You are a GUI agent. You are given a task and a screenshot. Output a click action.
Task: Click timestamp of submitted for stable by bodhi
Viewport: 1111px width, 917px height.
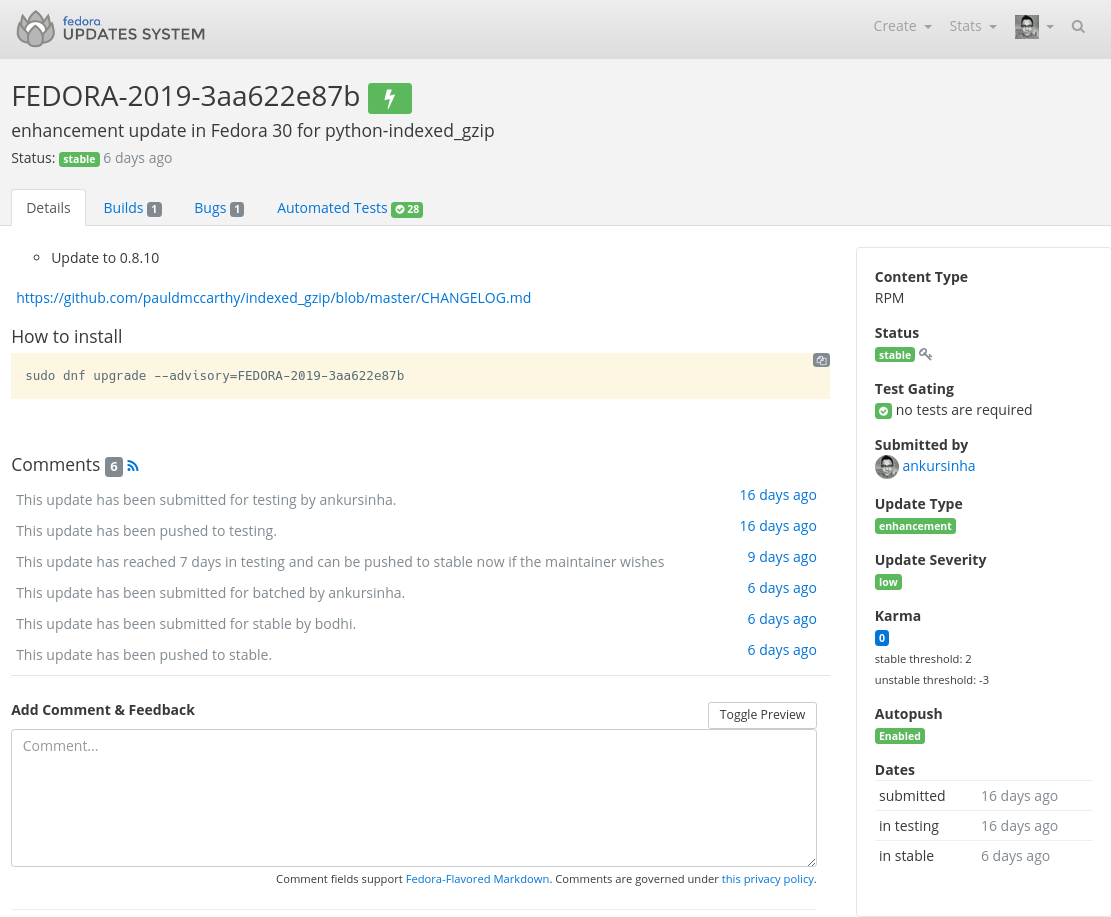(782, 619)
